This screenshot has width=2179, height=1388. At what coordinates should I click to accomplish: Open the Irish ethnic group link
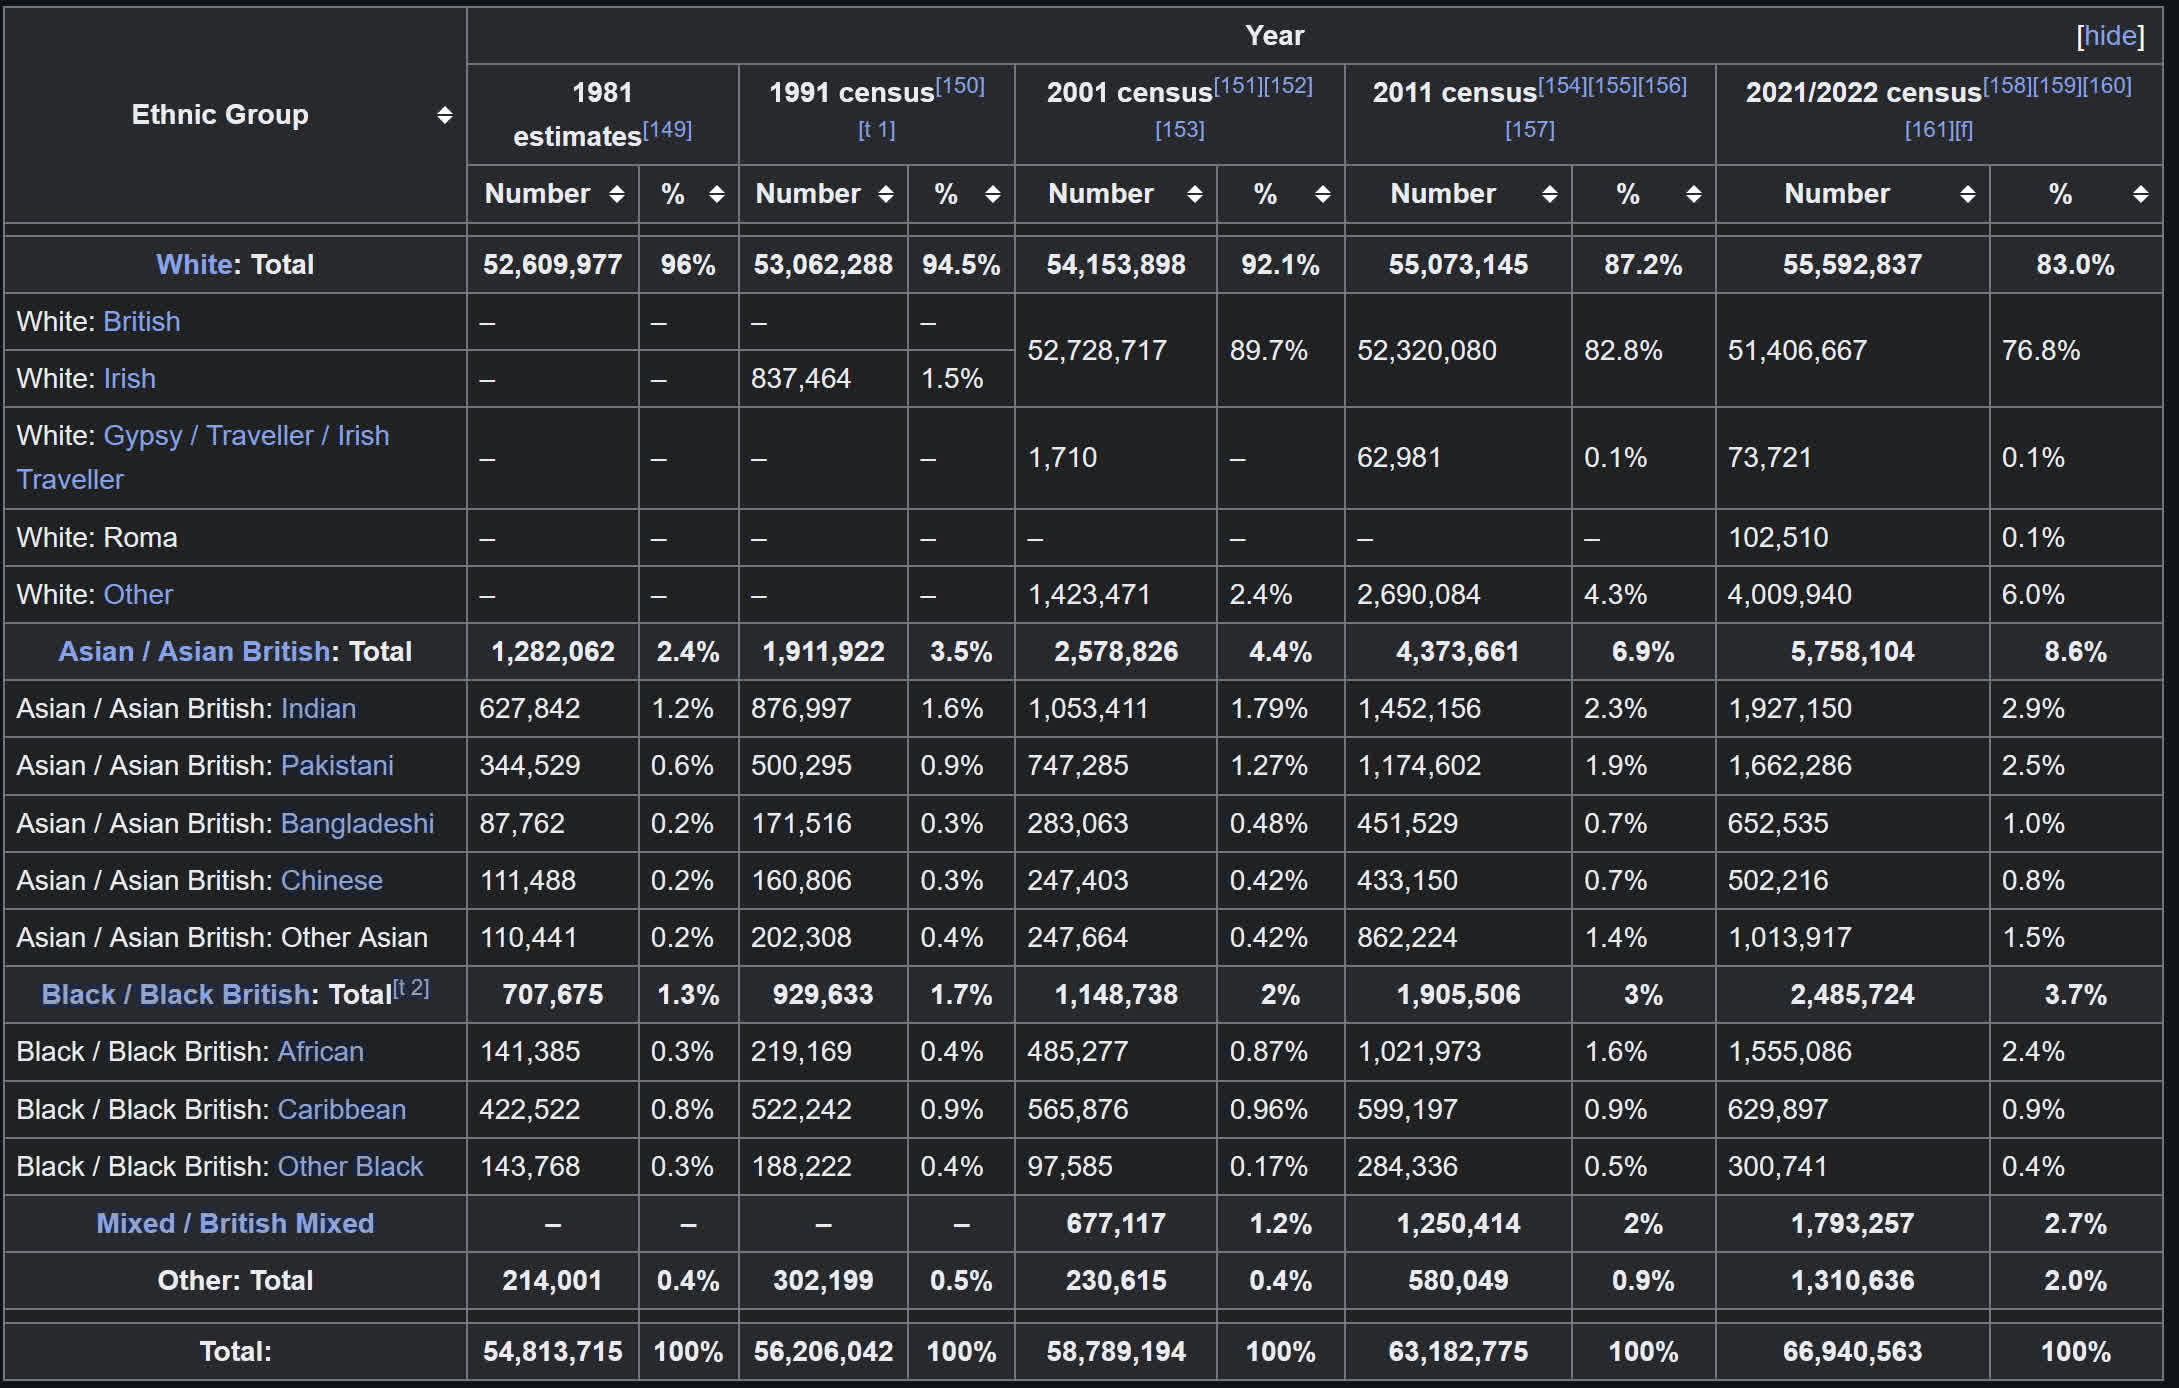[129, 378]
